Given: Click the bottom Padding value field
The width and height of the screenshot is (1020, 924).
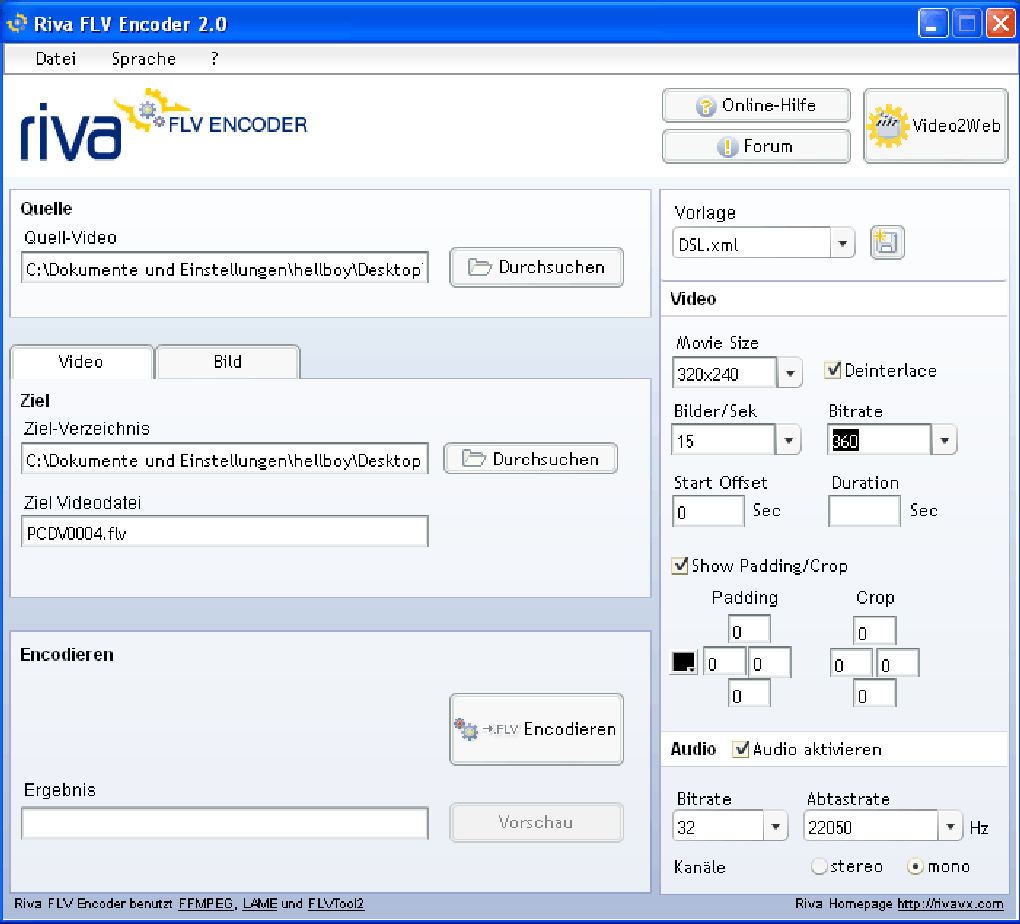Looking at the screenshot, I should coord(749,693).
